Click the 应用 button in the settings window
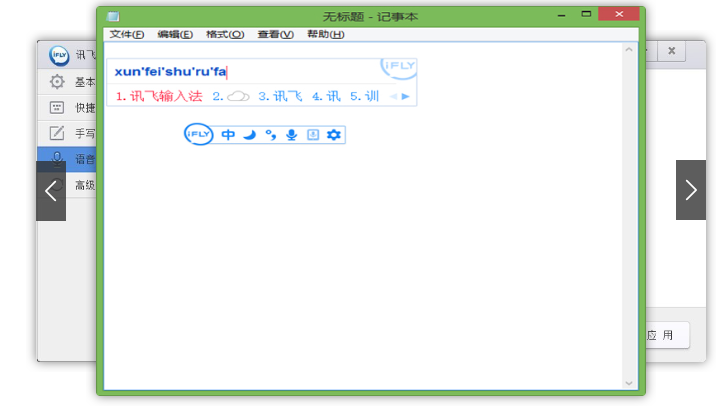The image size is (724, 406). point(667,335)
